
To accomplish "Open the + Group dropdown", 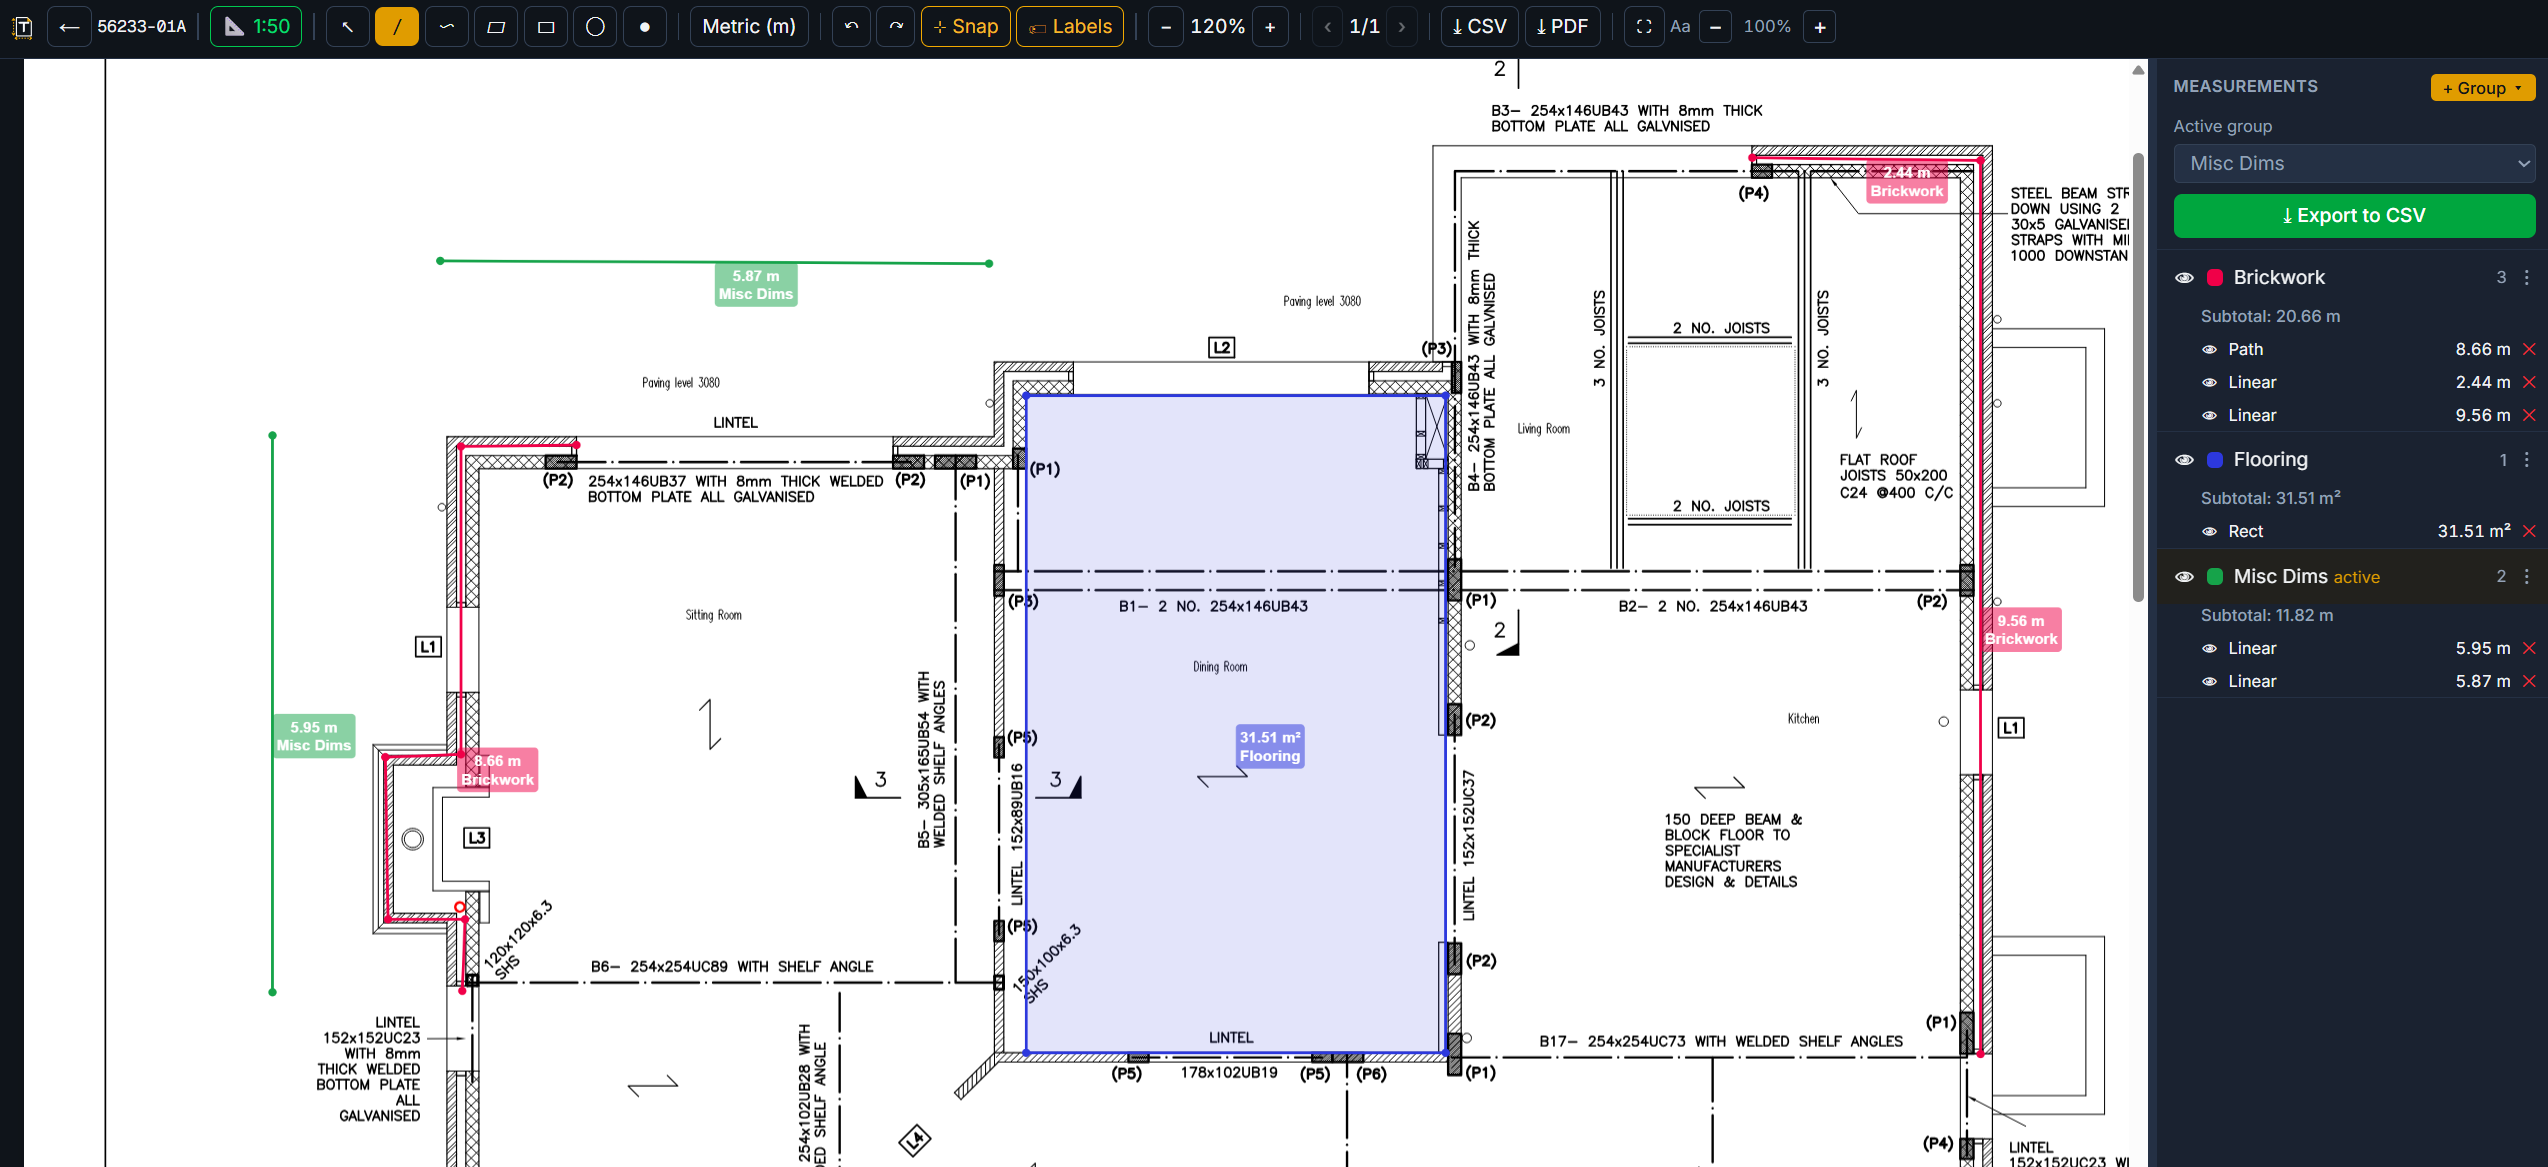I will (2483, 88).
